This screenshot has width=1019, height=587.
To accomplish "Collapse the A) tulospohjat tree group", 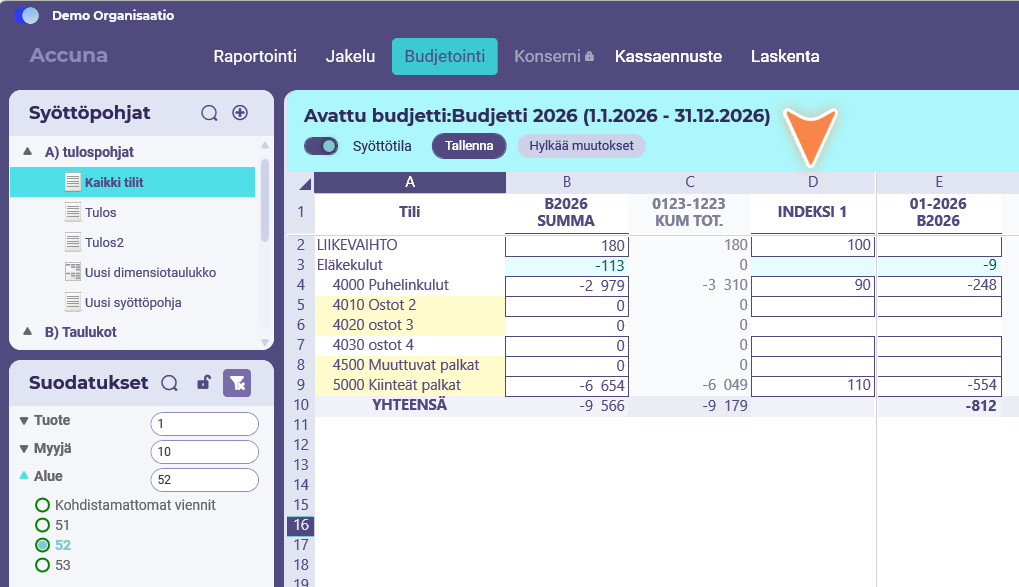I will coord(27,151).
